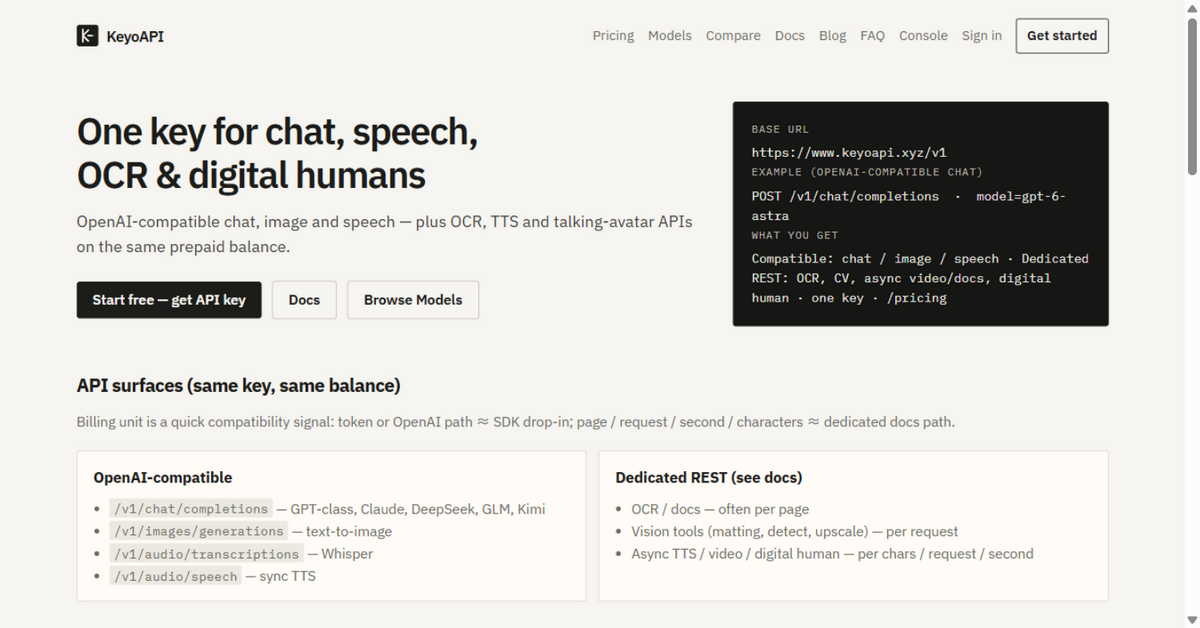Viewport: 1200px width, 628px height.
Task: Click the /v1/audio/speech code tag
Action: pyautogui.click(x=175, y=576)
